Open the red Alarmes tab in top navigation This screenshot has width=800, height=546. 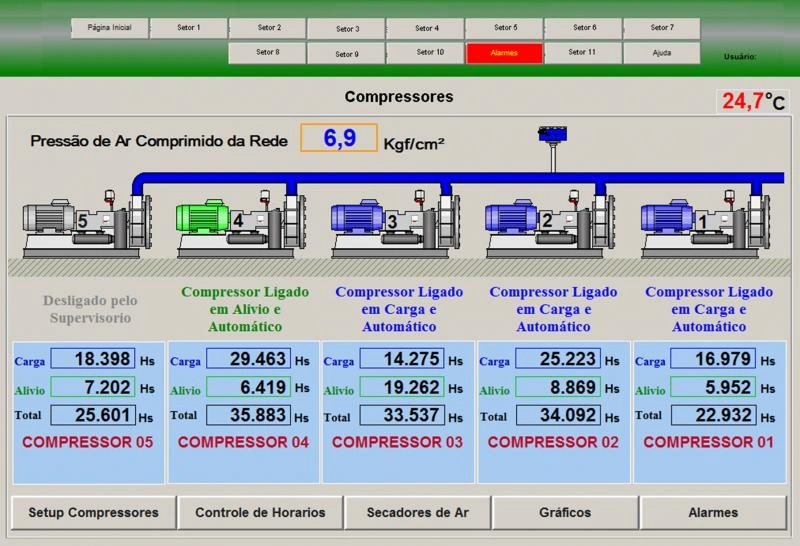click(x=504, y=53)
